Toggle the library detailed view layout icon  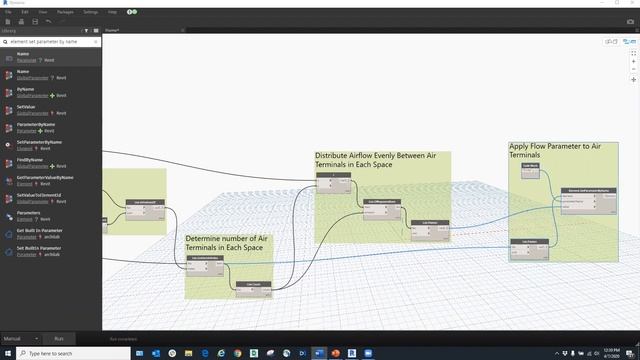click(96, 31)
